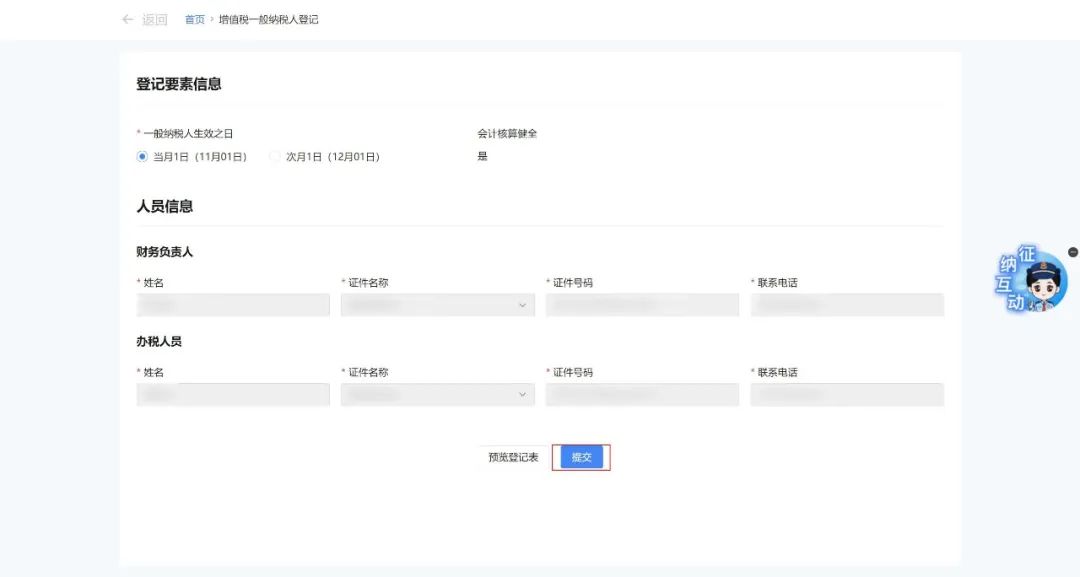This screenshot has width=1080, height=577.
Task: Click 财务负责人 证件号码 input field
Action: tap(642, 305)
